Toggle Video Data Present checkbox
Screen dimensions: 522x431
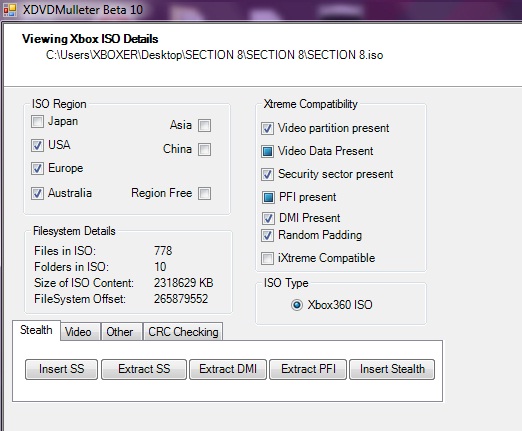pyautogui.click(x=267, y=151)
